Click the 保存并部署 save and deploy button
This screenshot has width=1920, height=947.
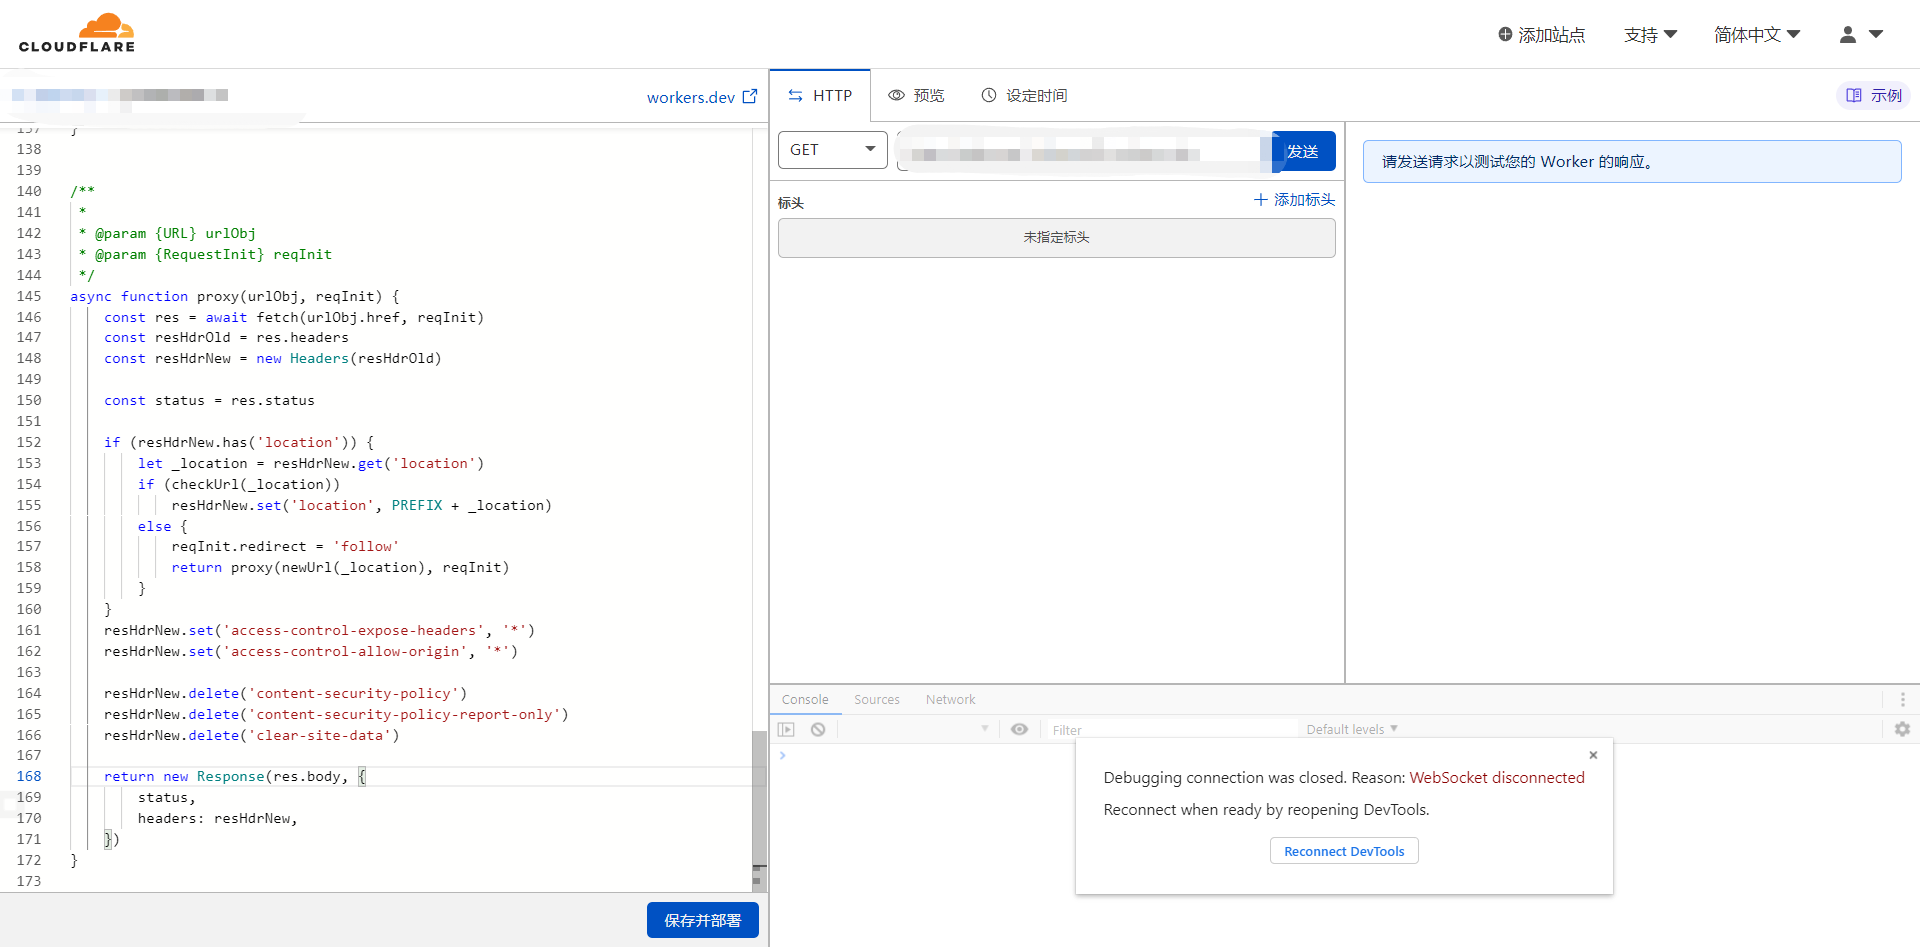tap(702, 920)
